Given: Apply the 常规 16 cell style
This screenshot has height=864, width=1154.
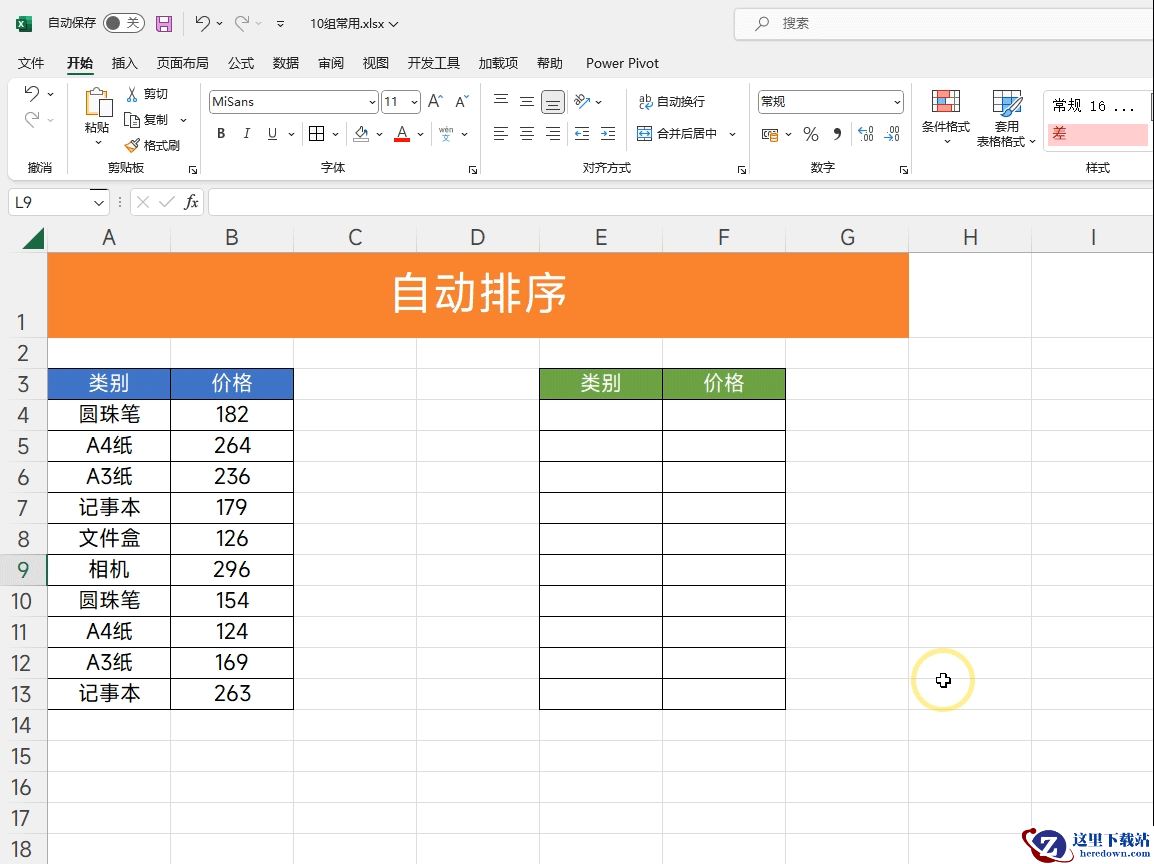Looking at the screenshot, I should 1097,106.
